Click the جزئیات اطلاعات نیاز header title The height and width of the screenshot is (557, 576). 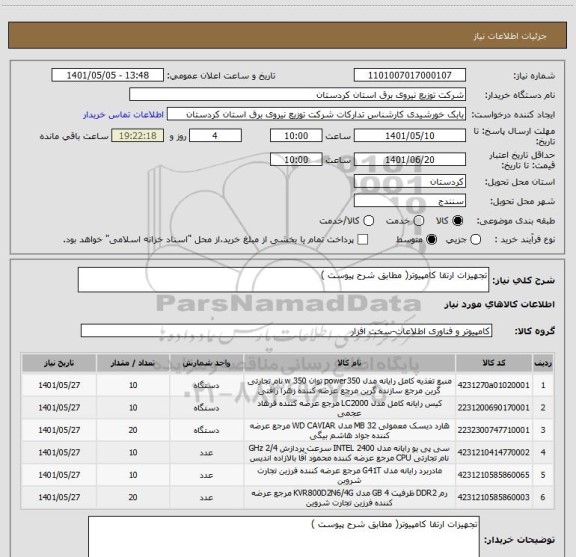[x=510, y=36]
